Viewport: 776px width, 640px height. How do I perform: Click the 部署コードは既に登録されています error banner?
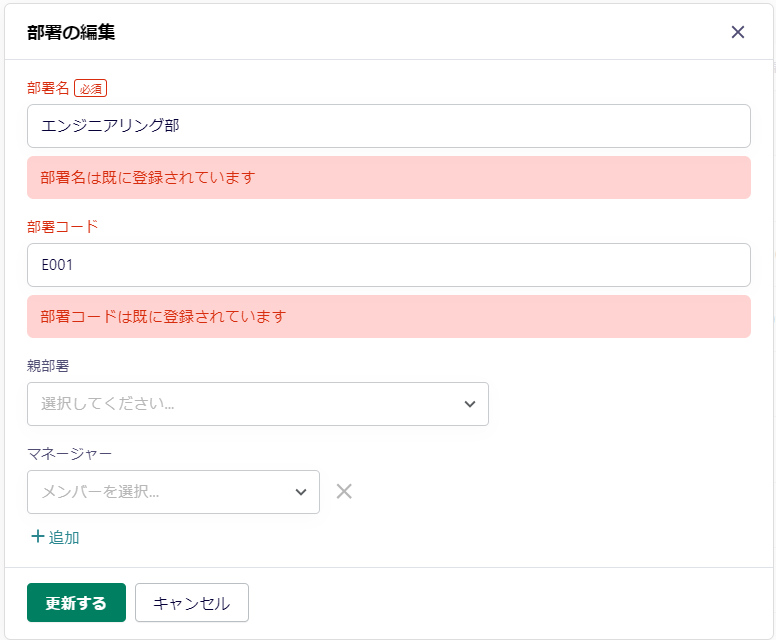[164, 317]
